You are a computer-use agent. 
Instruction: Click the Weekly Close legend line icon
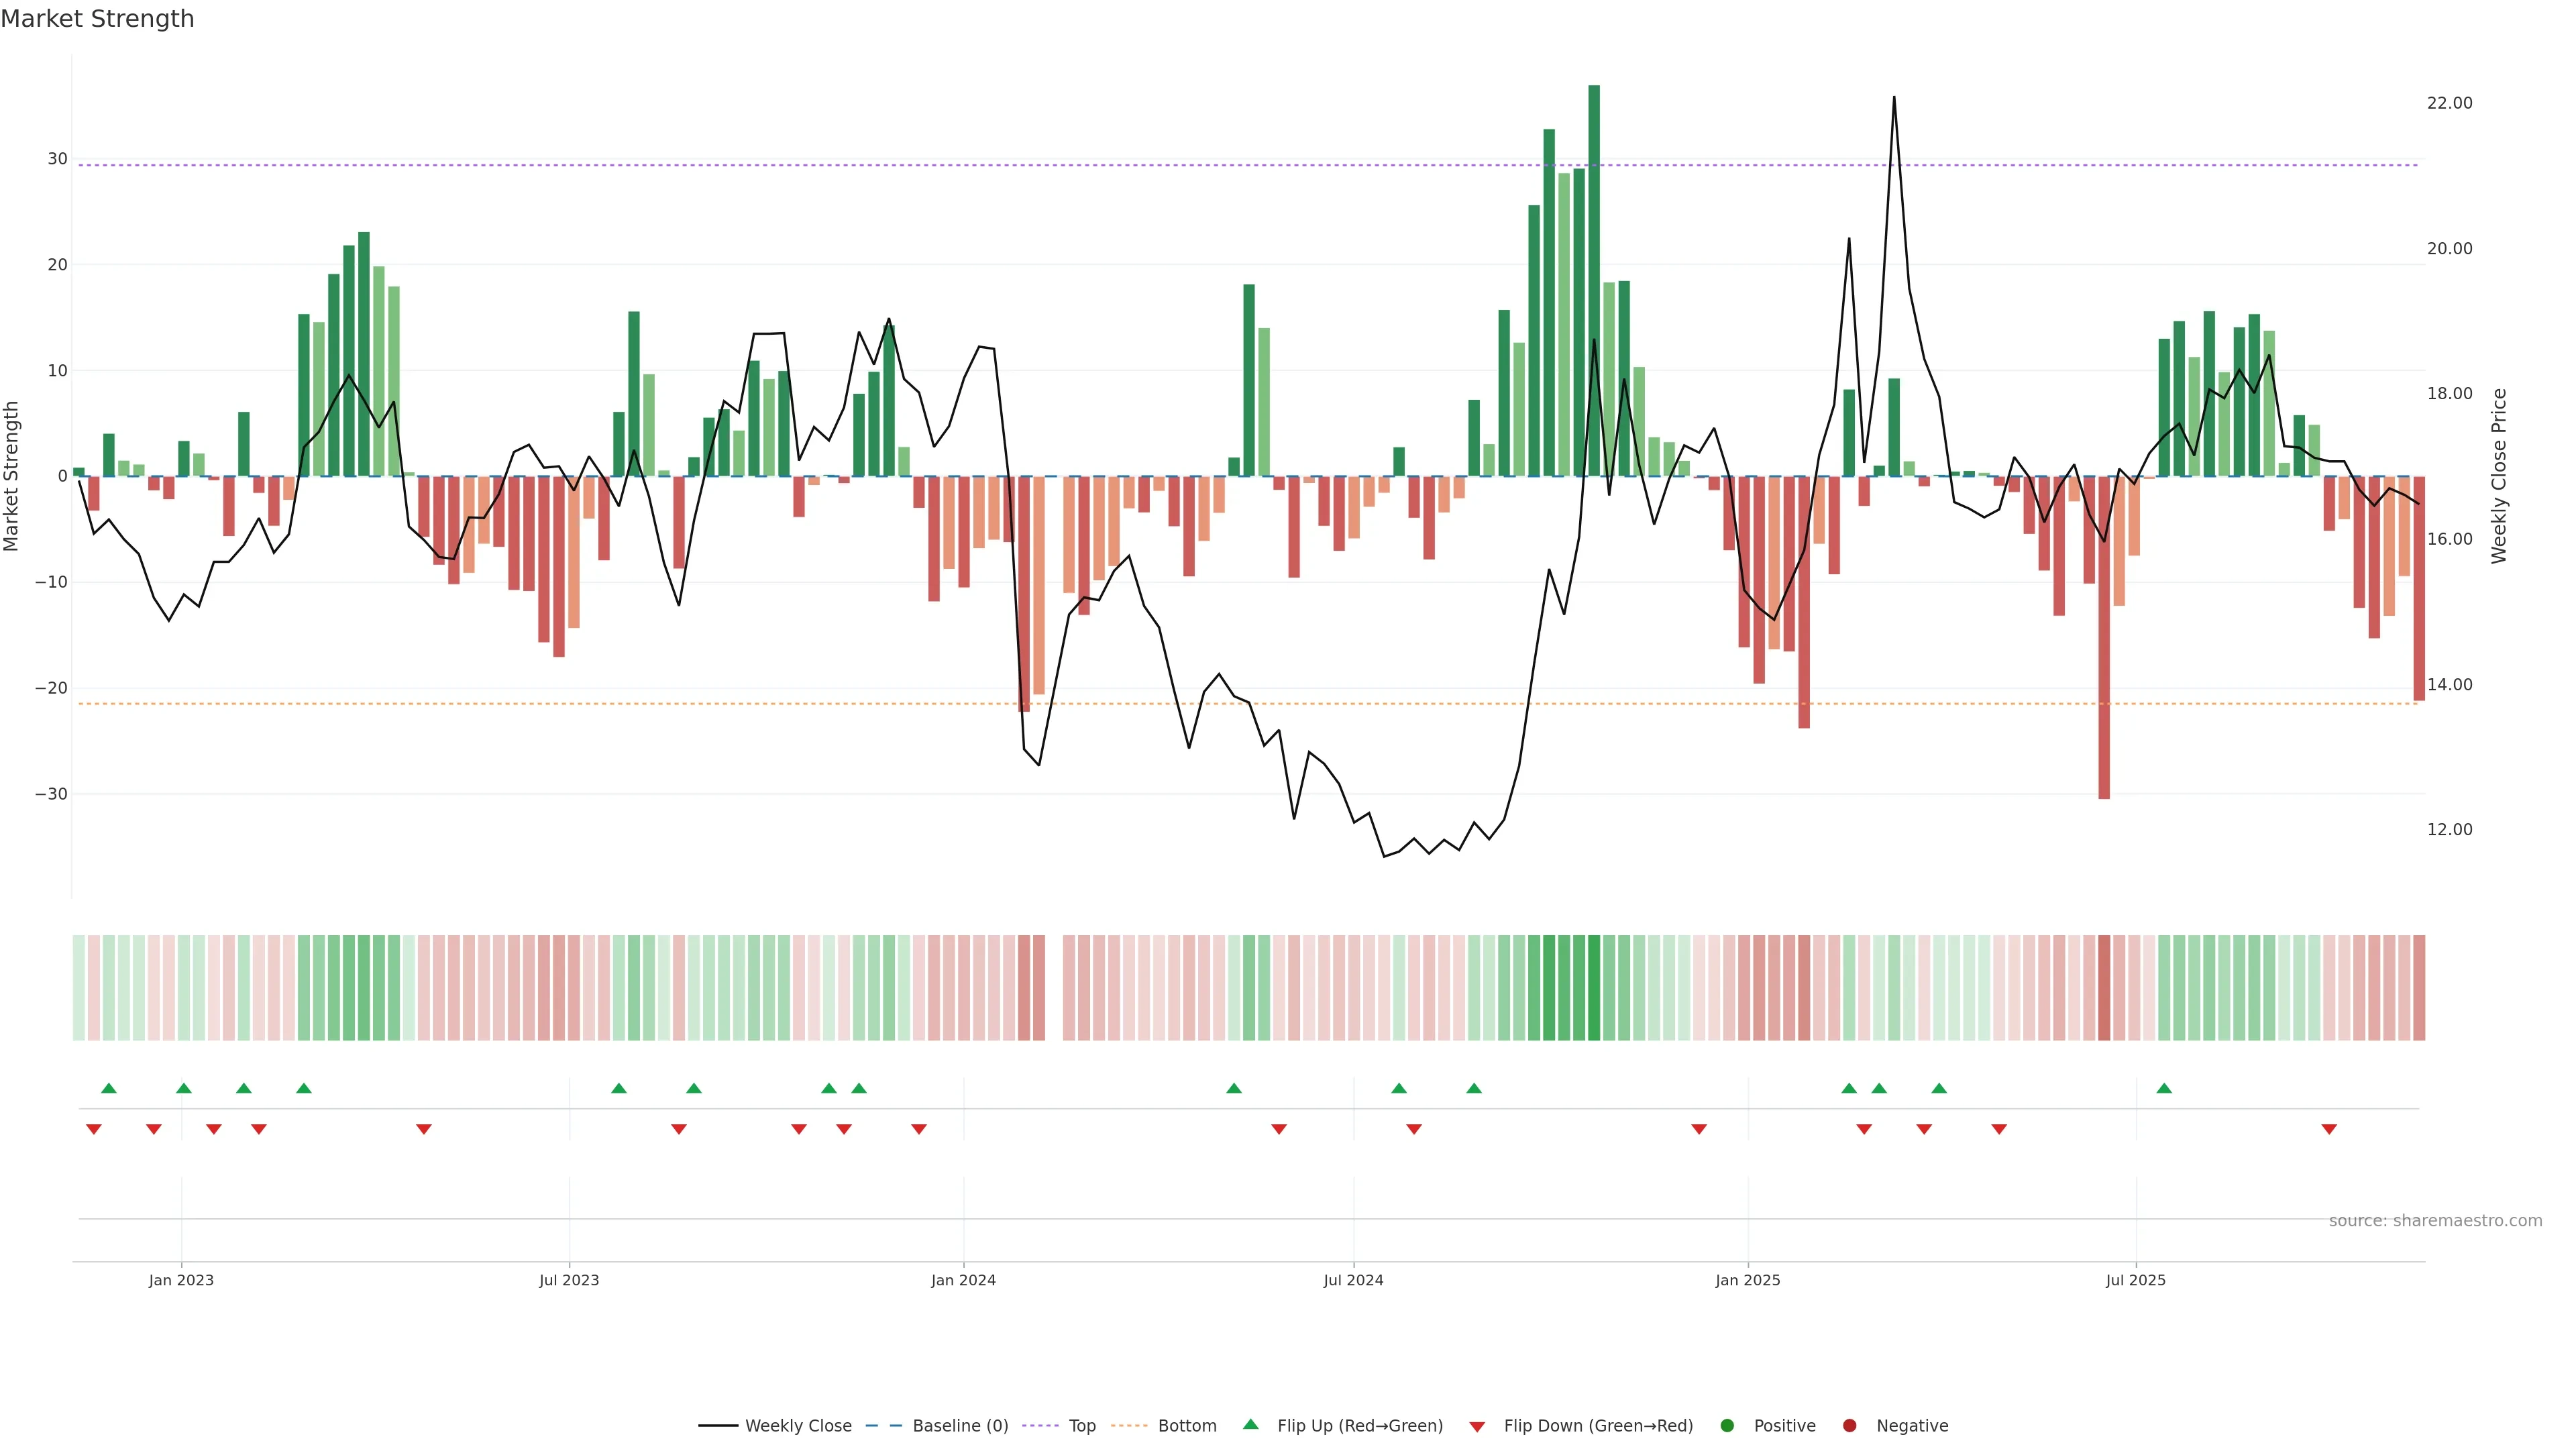point(718,1426)
